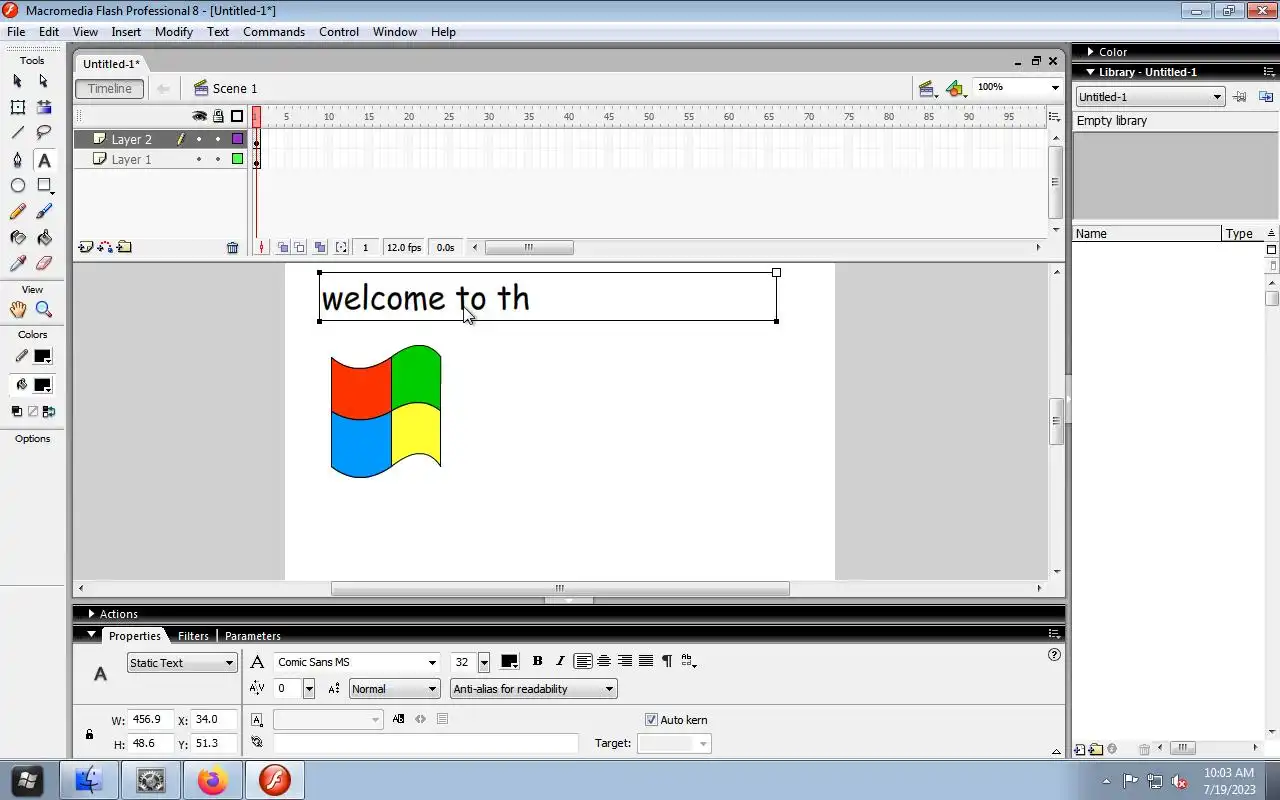The image size is (1280, 800).
Task: Select the Eyedropper tool
Action: coord(17,264)
